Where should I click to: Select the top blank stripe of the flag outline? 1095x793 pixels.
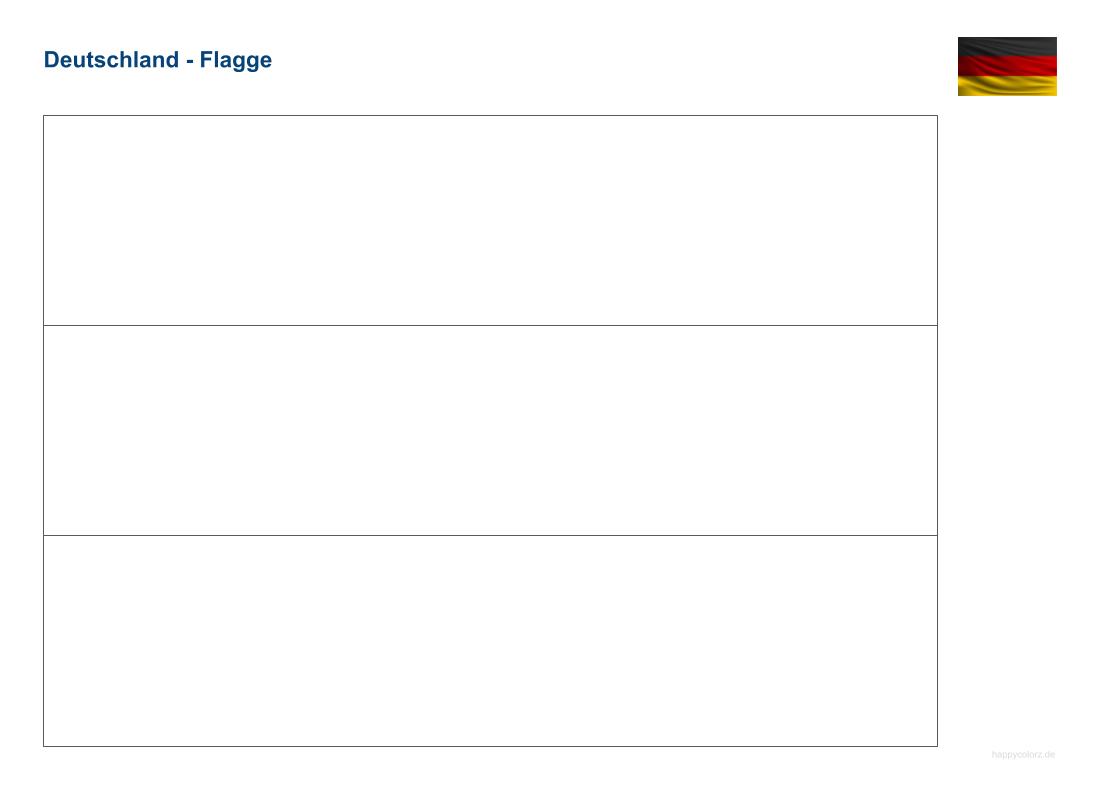[x=490, y=220]
